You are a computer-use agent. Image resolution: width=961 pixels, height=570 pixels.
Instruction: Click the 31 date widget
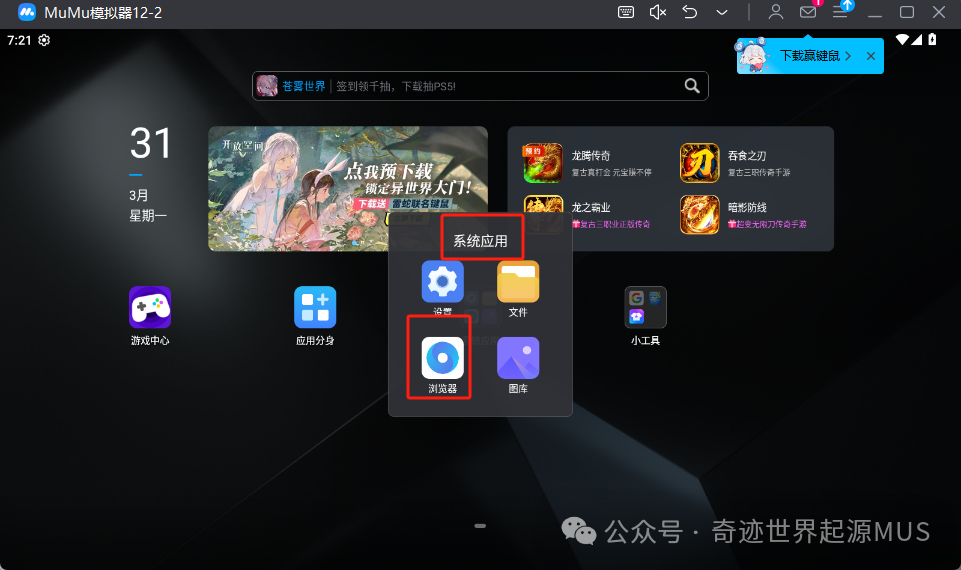150,143
